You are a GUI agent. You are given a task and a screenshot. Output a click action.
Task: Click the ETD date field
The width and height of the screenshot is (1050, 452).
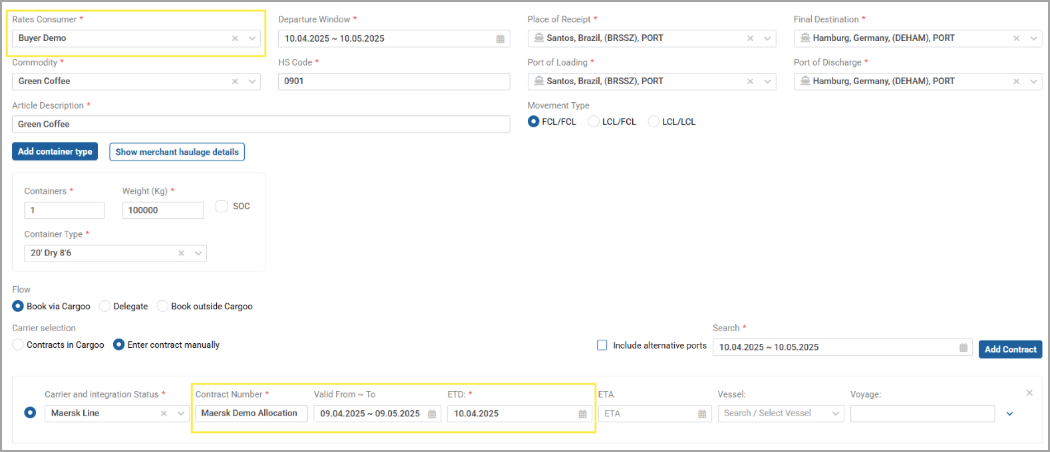point(520,413)
